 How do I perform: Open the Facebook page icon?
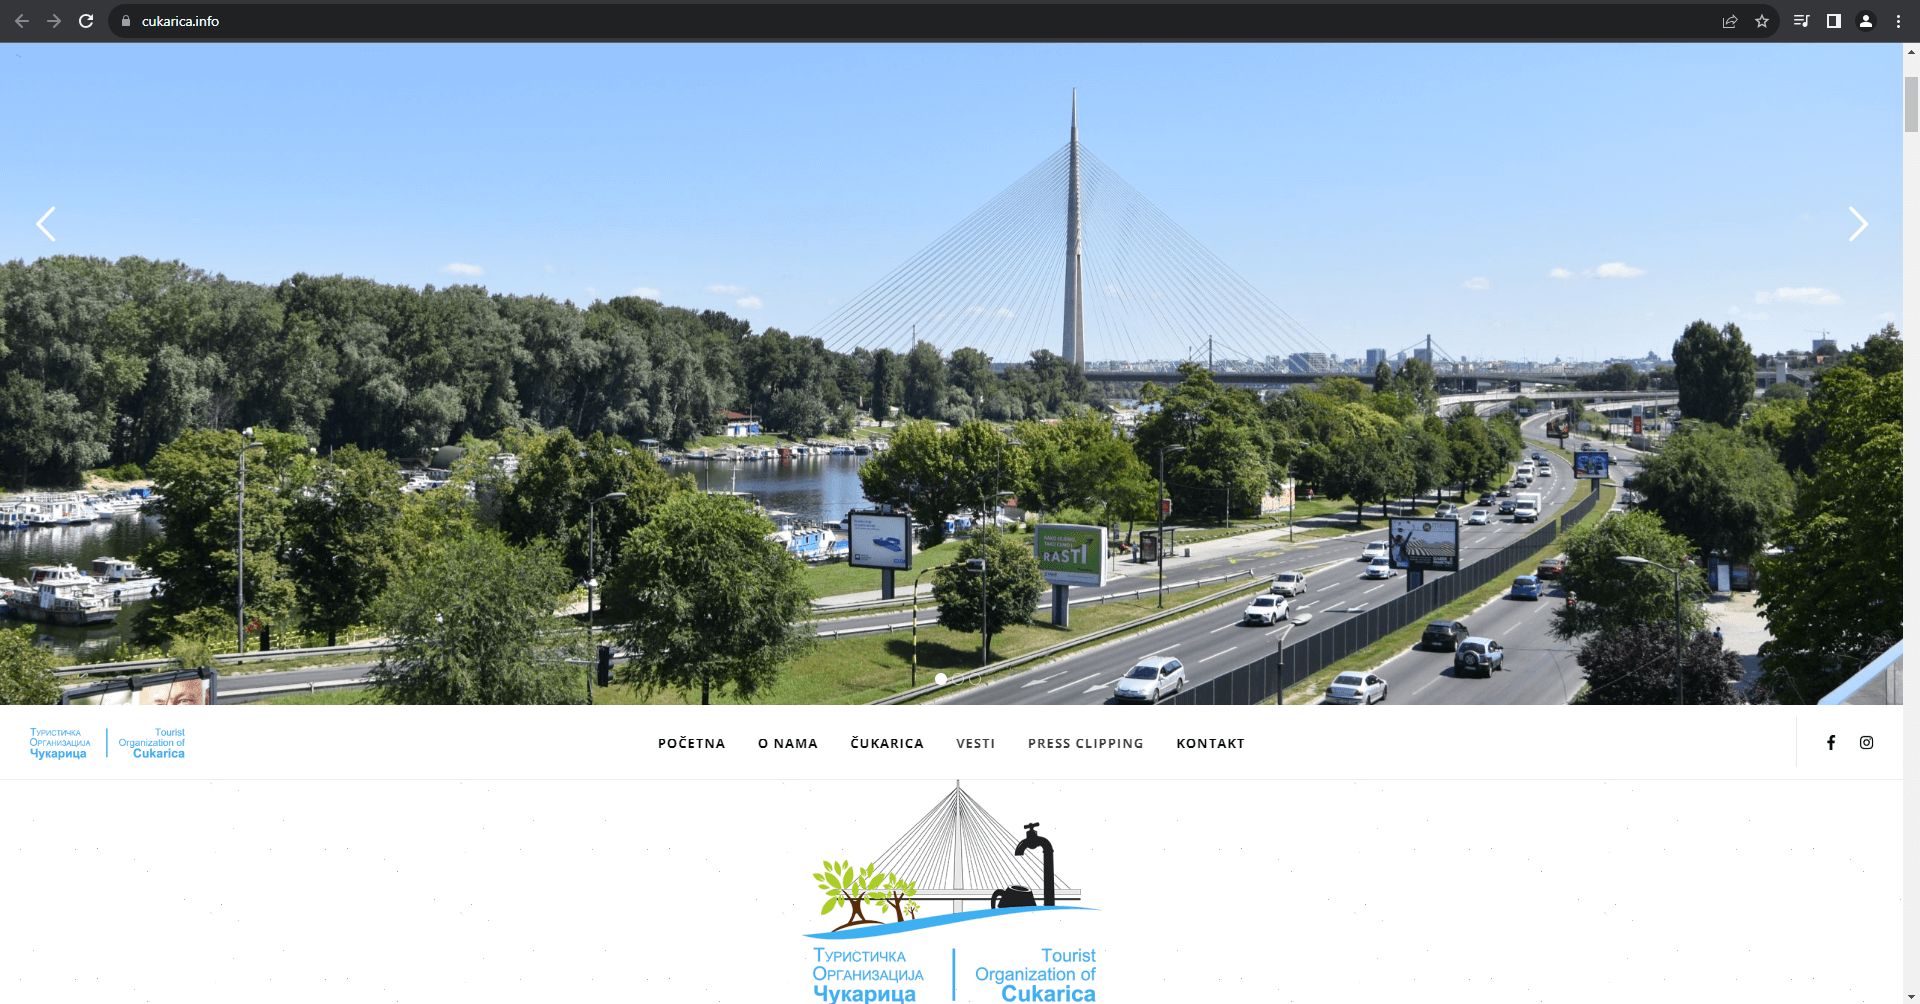(x=1831, y=743)
